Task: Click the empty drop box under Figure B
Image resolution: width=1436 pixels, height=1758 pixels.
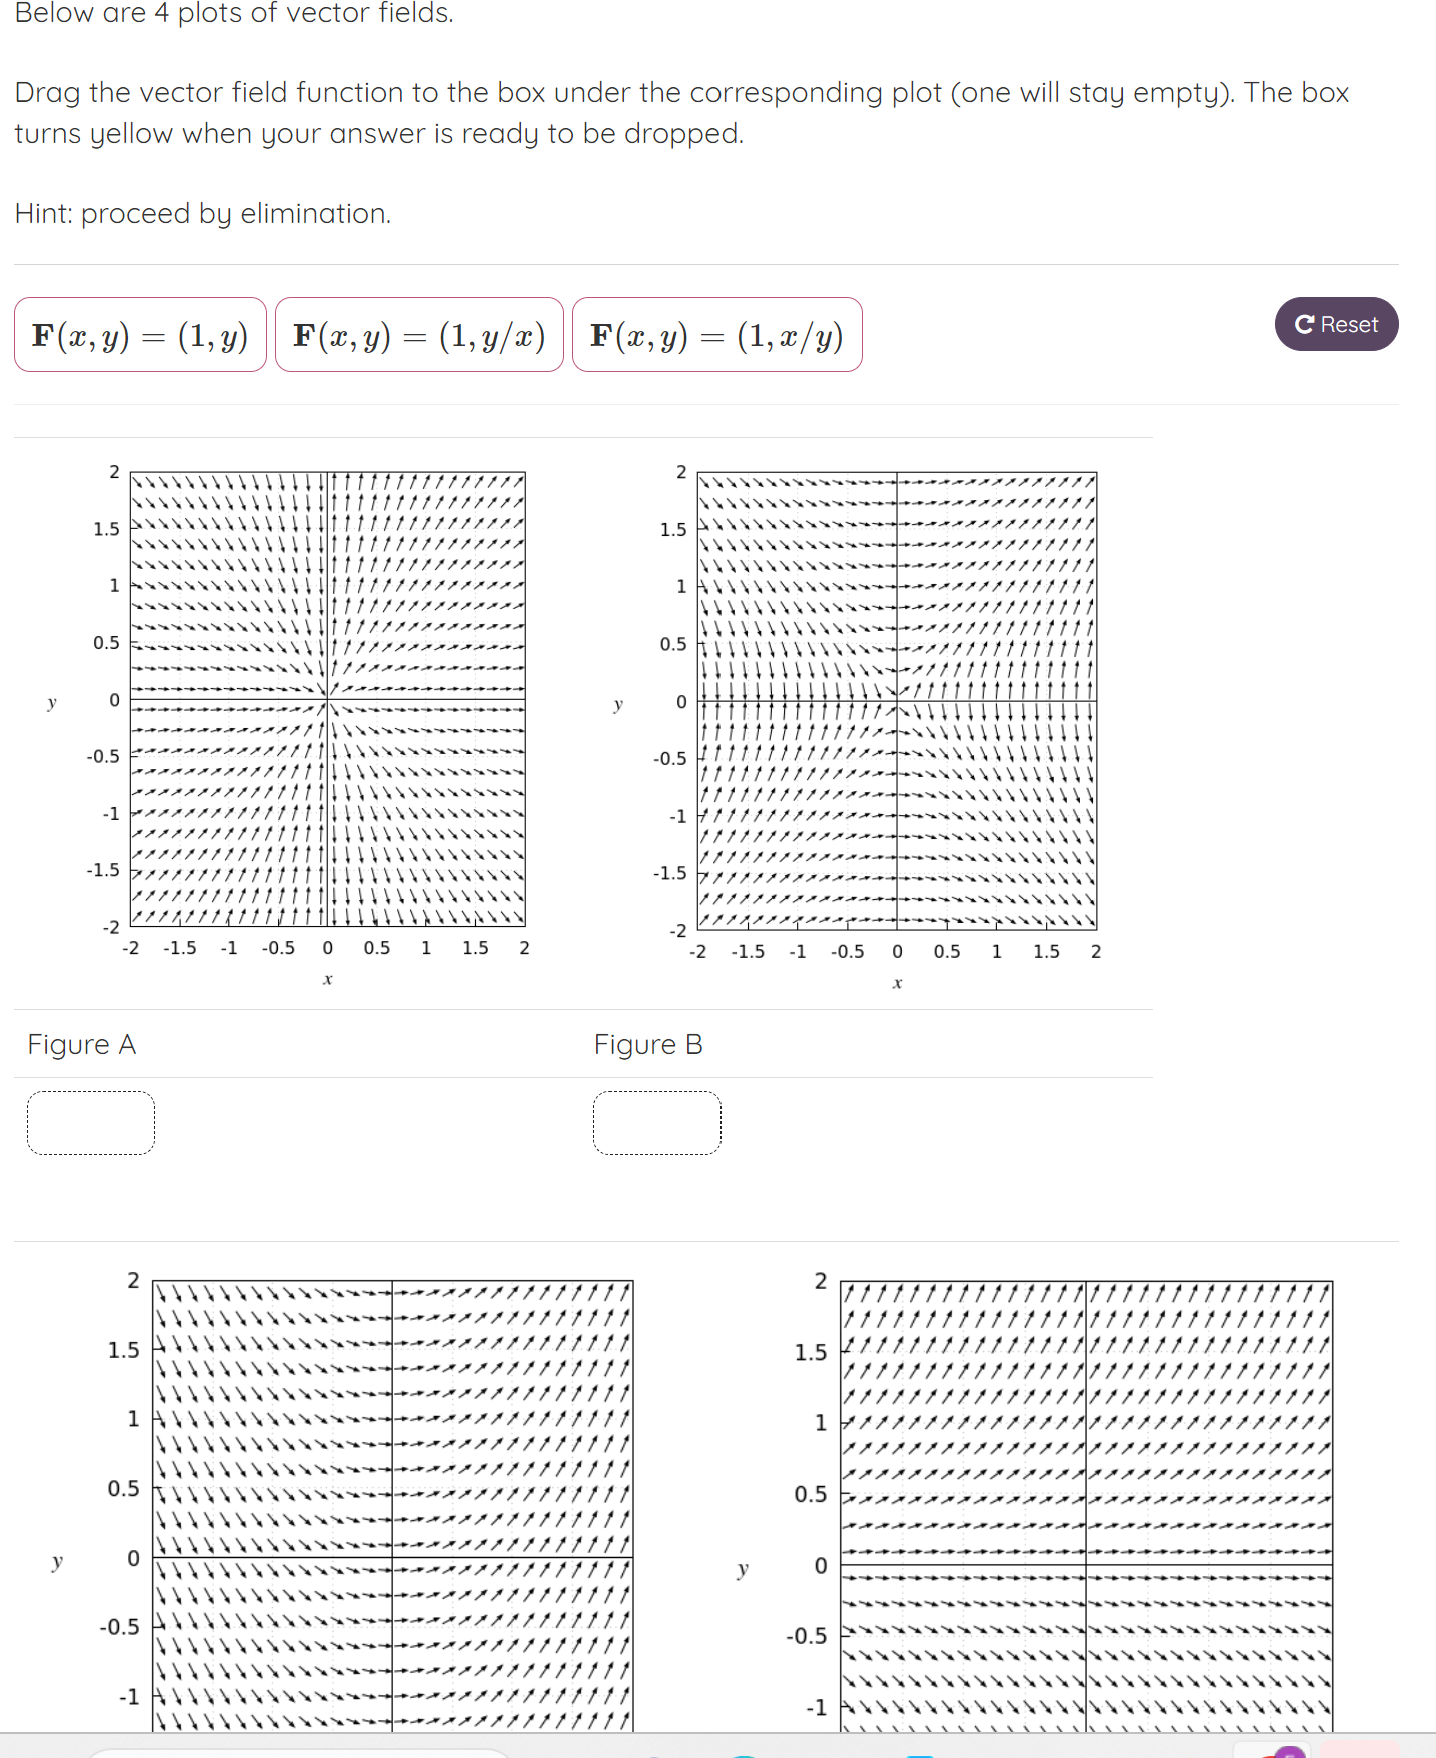Action: [x=657, y=1123]
